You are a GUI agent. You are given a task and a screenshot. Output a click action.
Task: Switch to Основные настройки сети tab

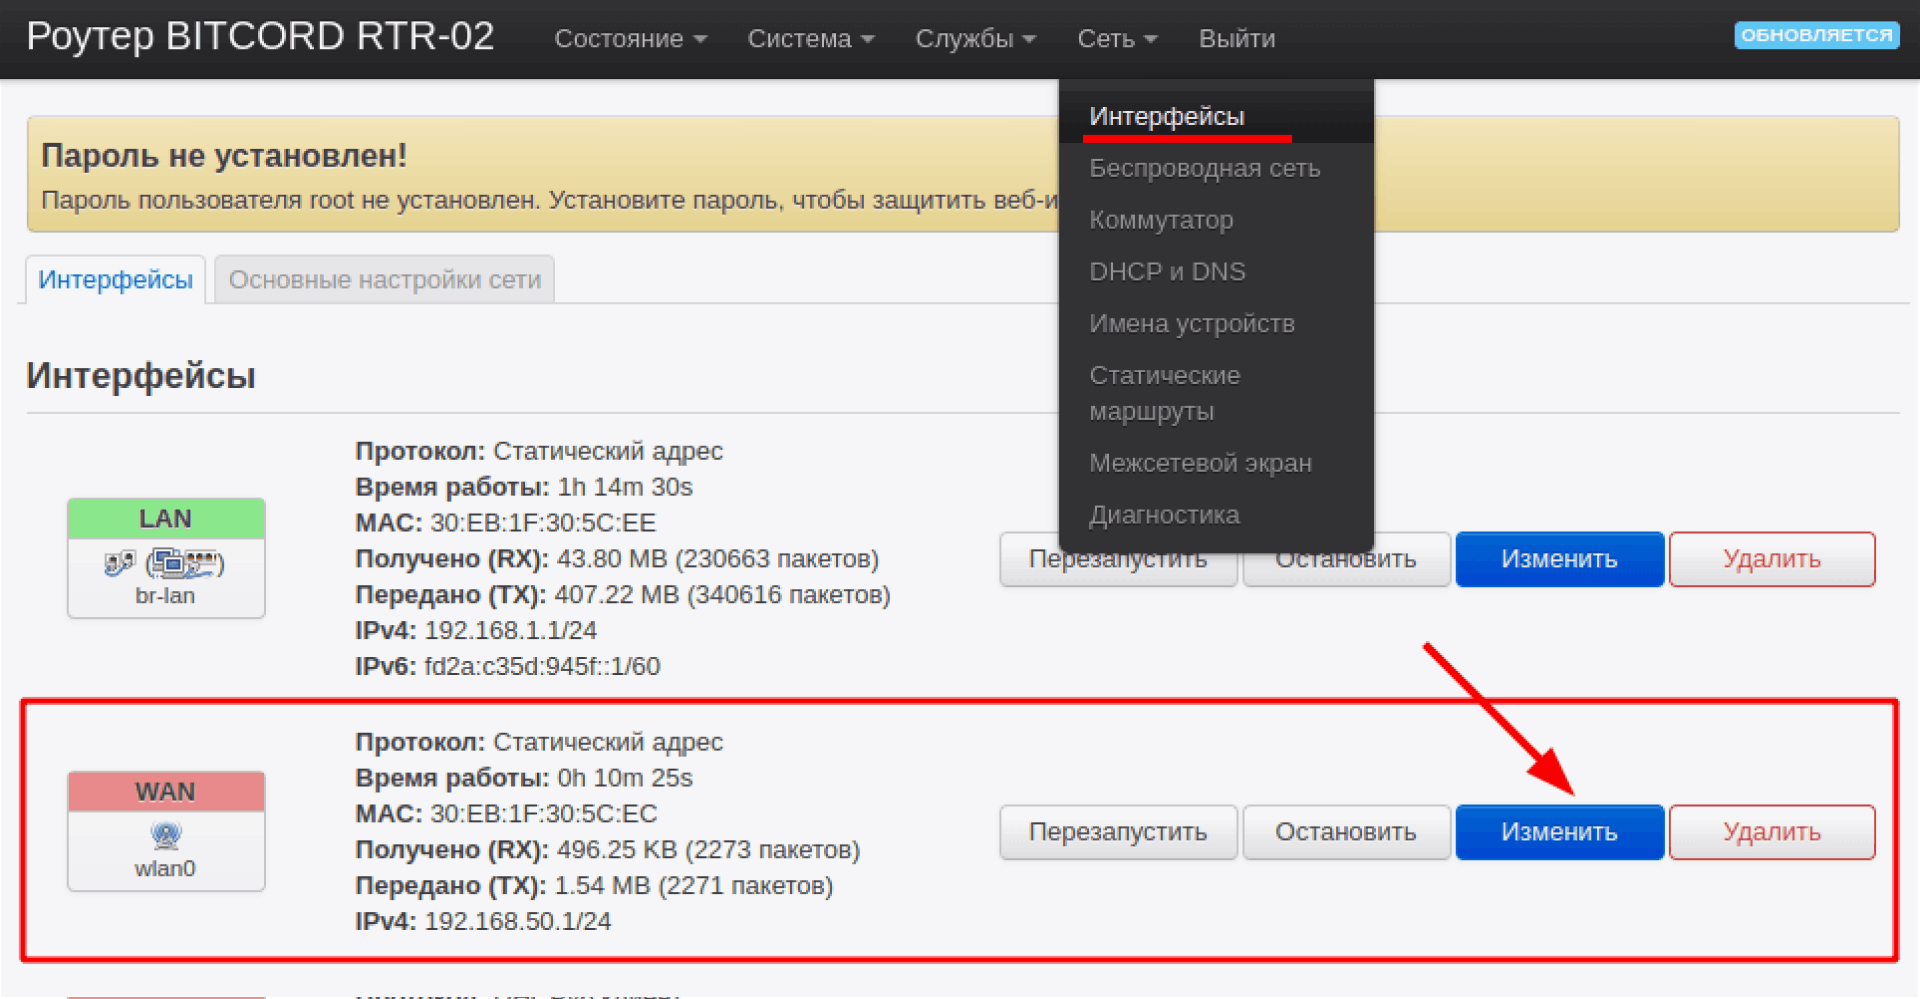(384, 280)
